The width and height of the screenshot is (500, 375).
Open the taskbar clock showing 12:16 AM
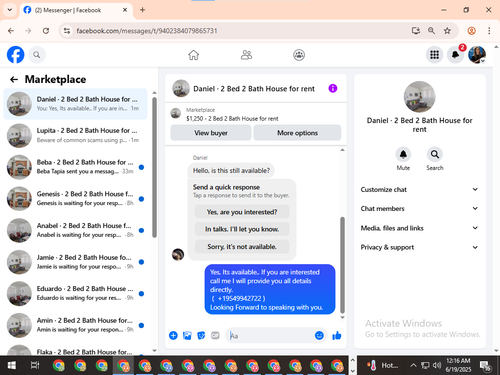458,365
